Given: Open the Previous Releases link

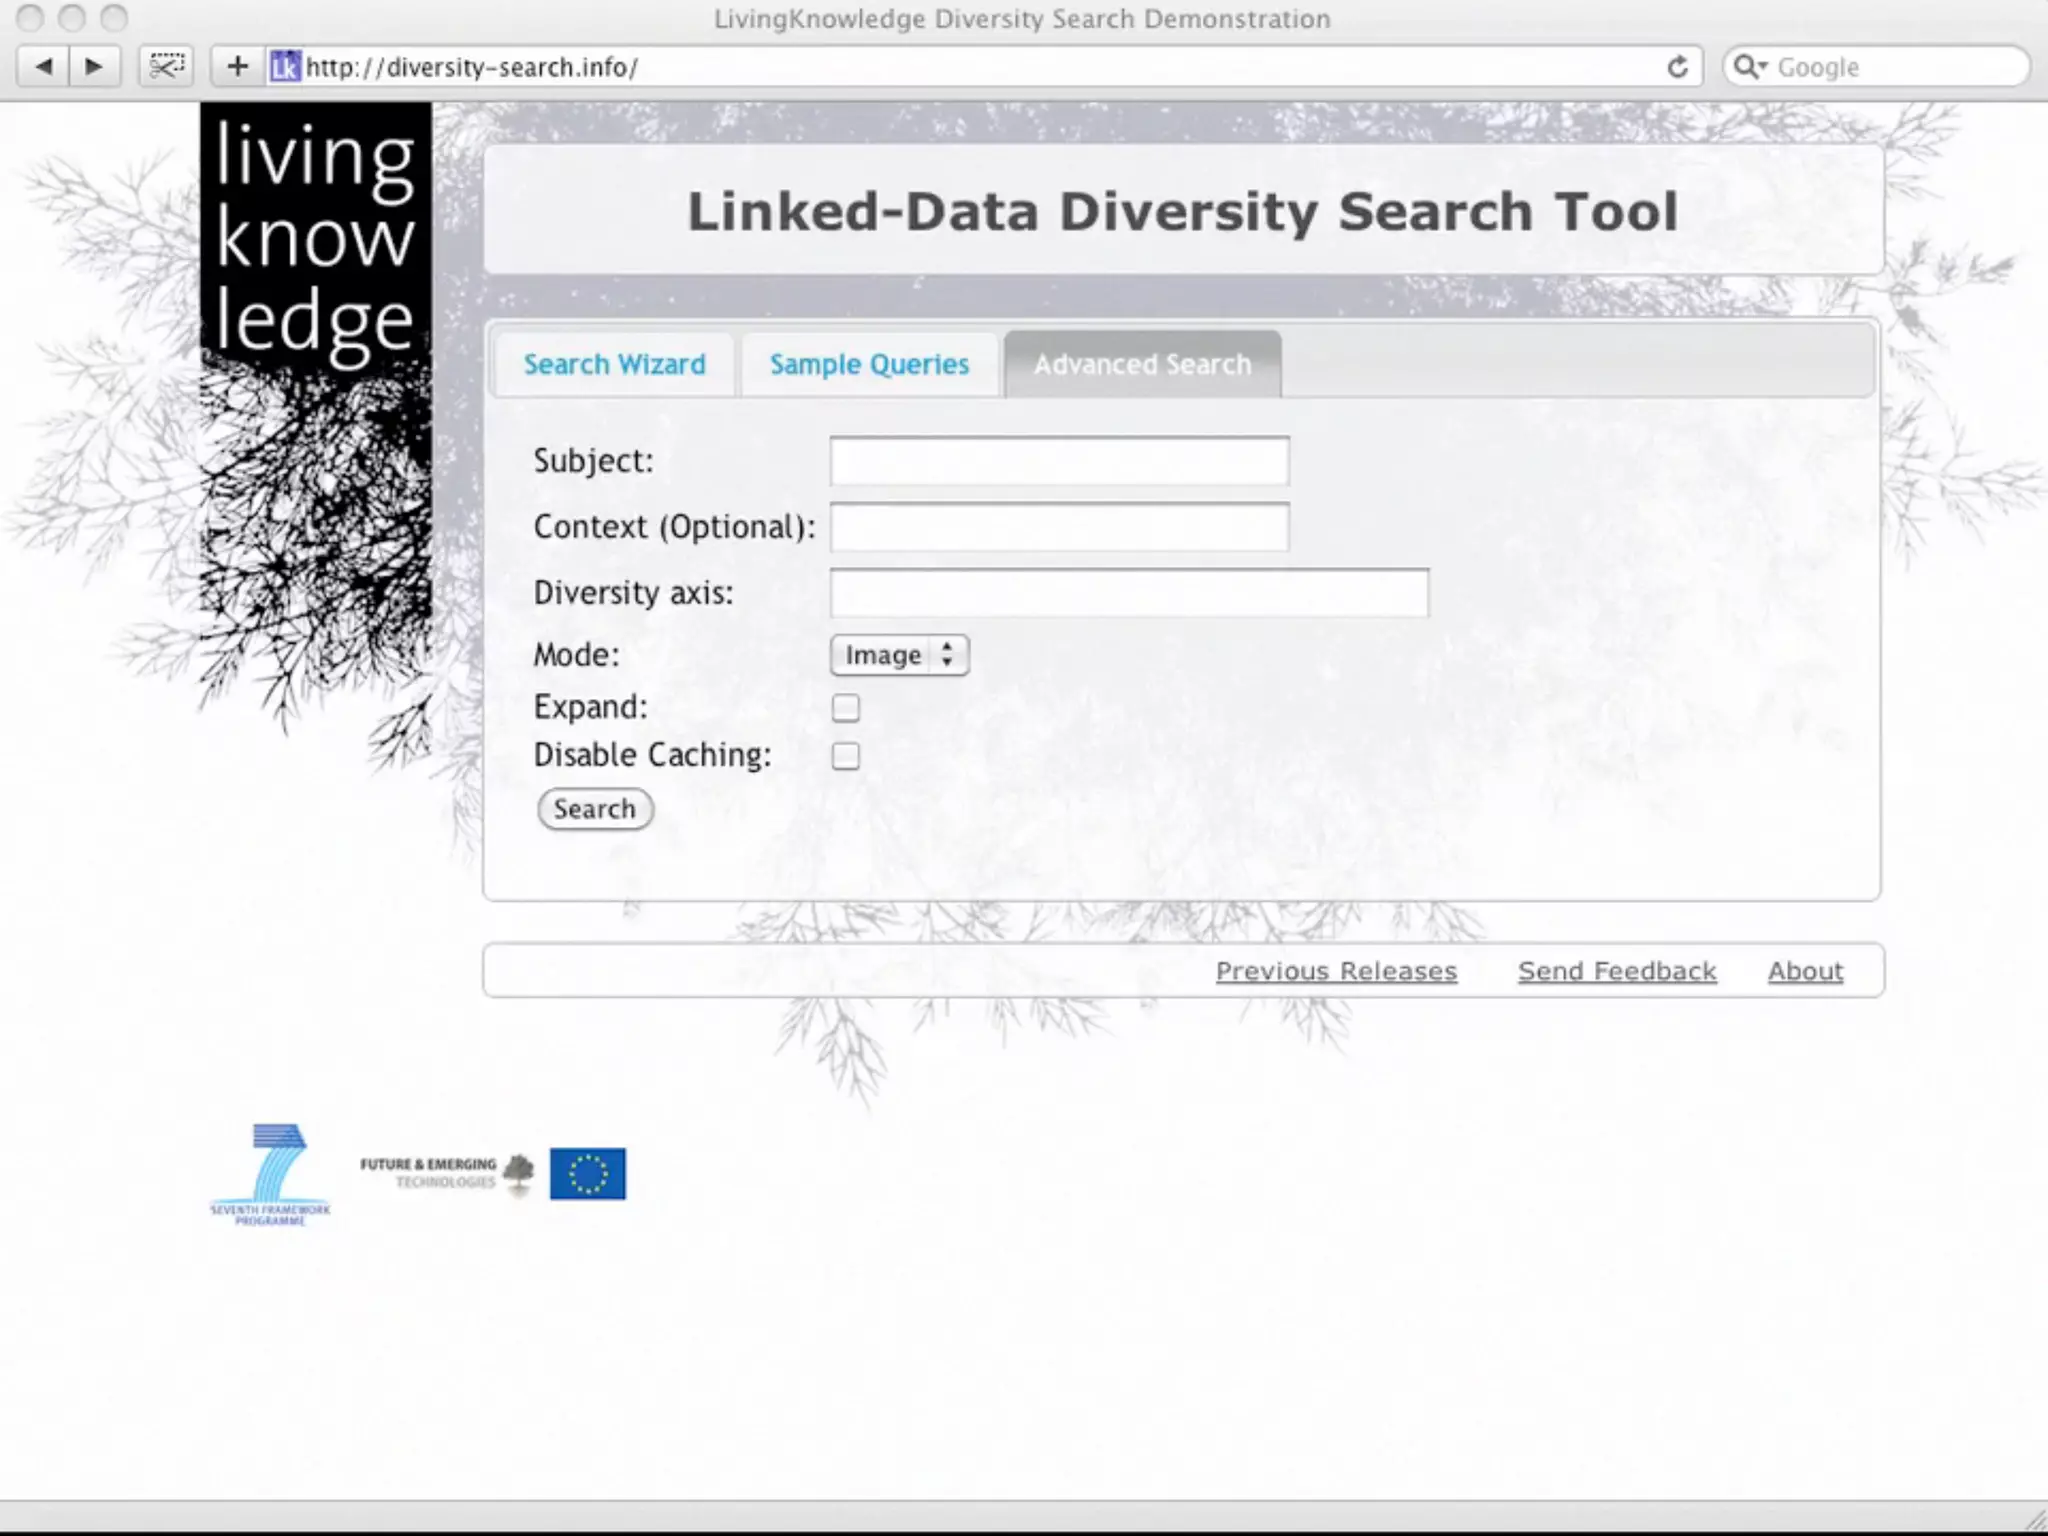Looking at the screenshot, I should click(x=1336, y=971).
